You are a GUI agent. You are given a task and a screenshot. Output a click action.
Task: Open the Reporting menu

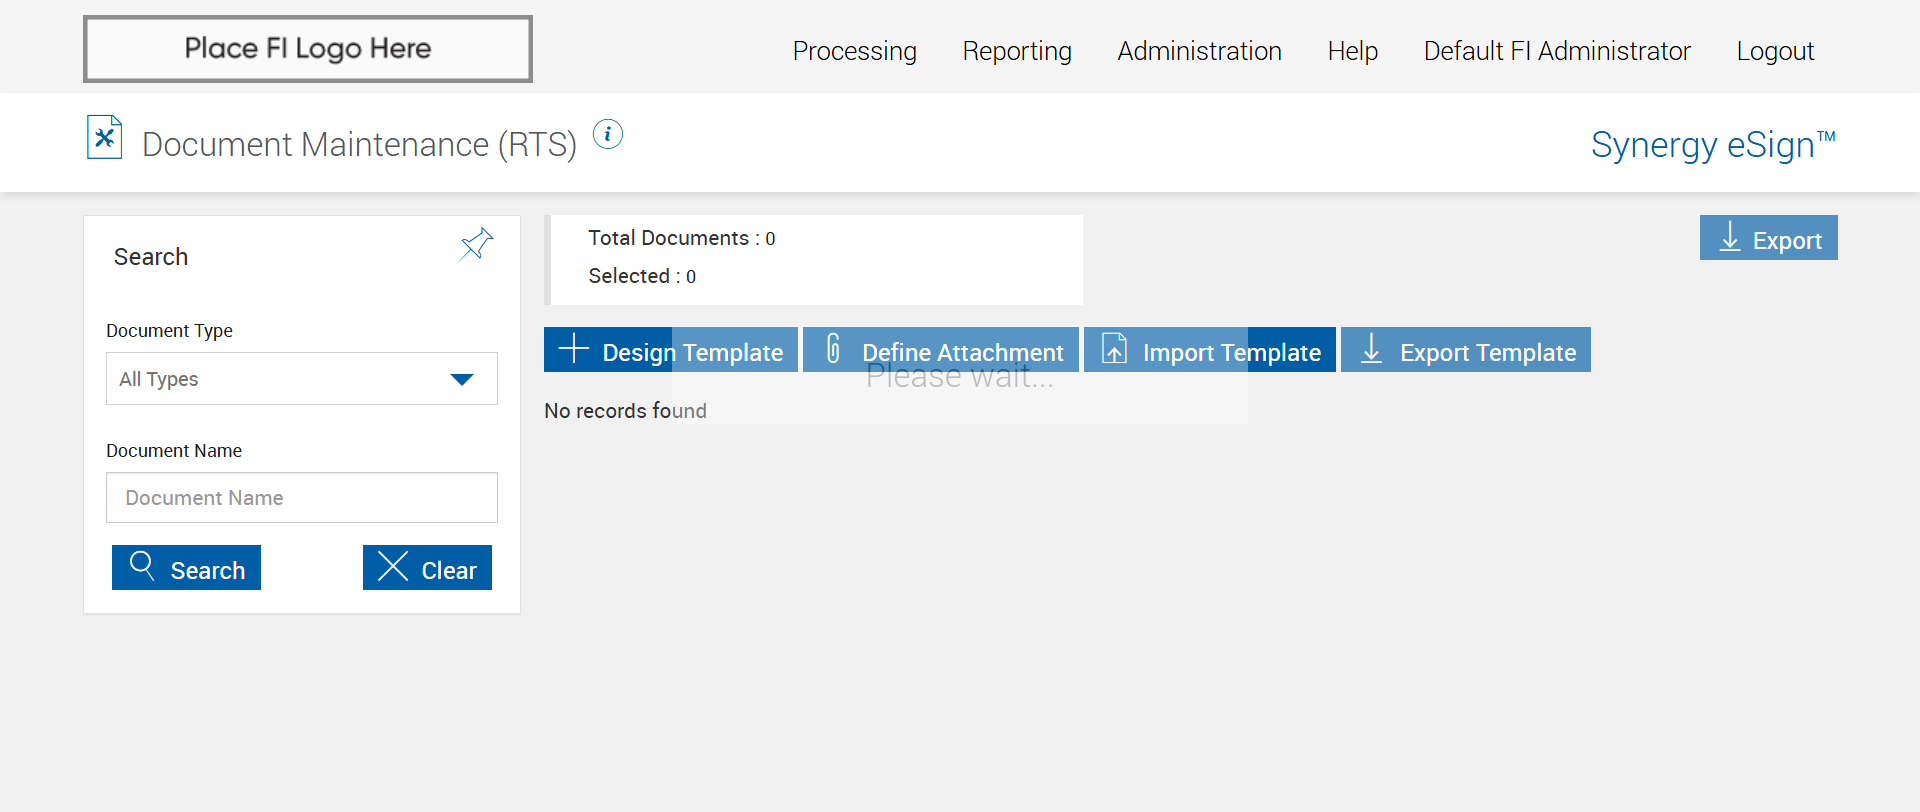tap(1017, 51)
